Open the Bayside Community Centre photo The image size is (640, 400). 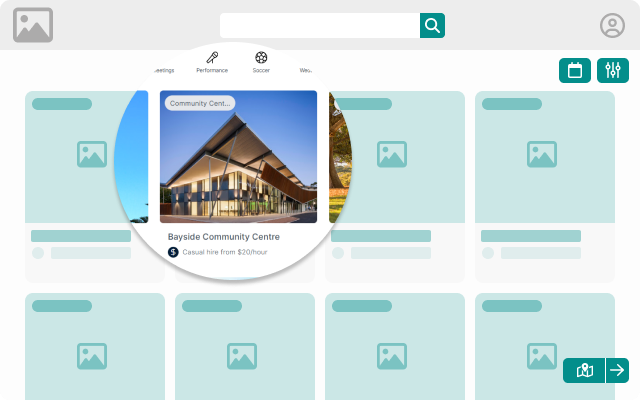pos(238,157)
